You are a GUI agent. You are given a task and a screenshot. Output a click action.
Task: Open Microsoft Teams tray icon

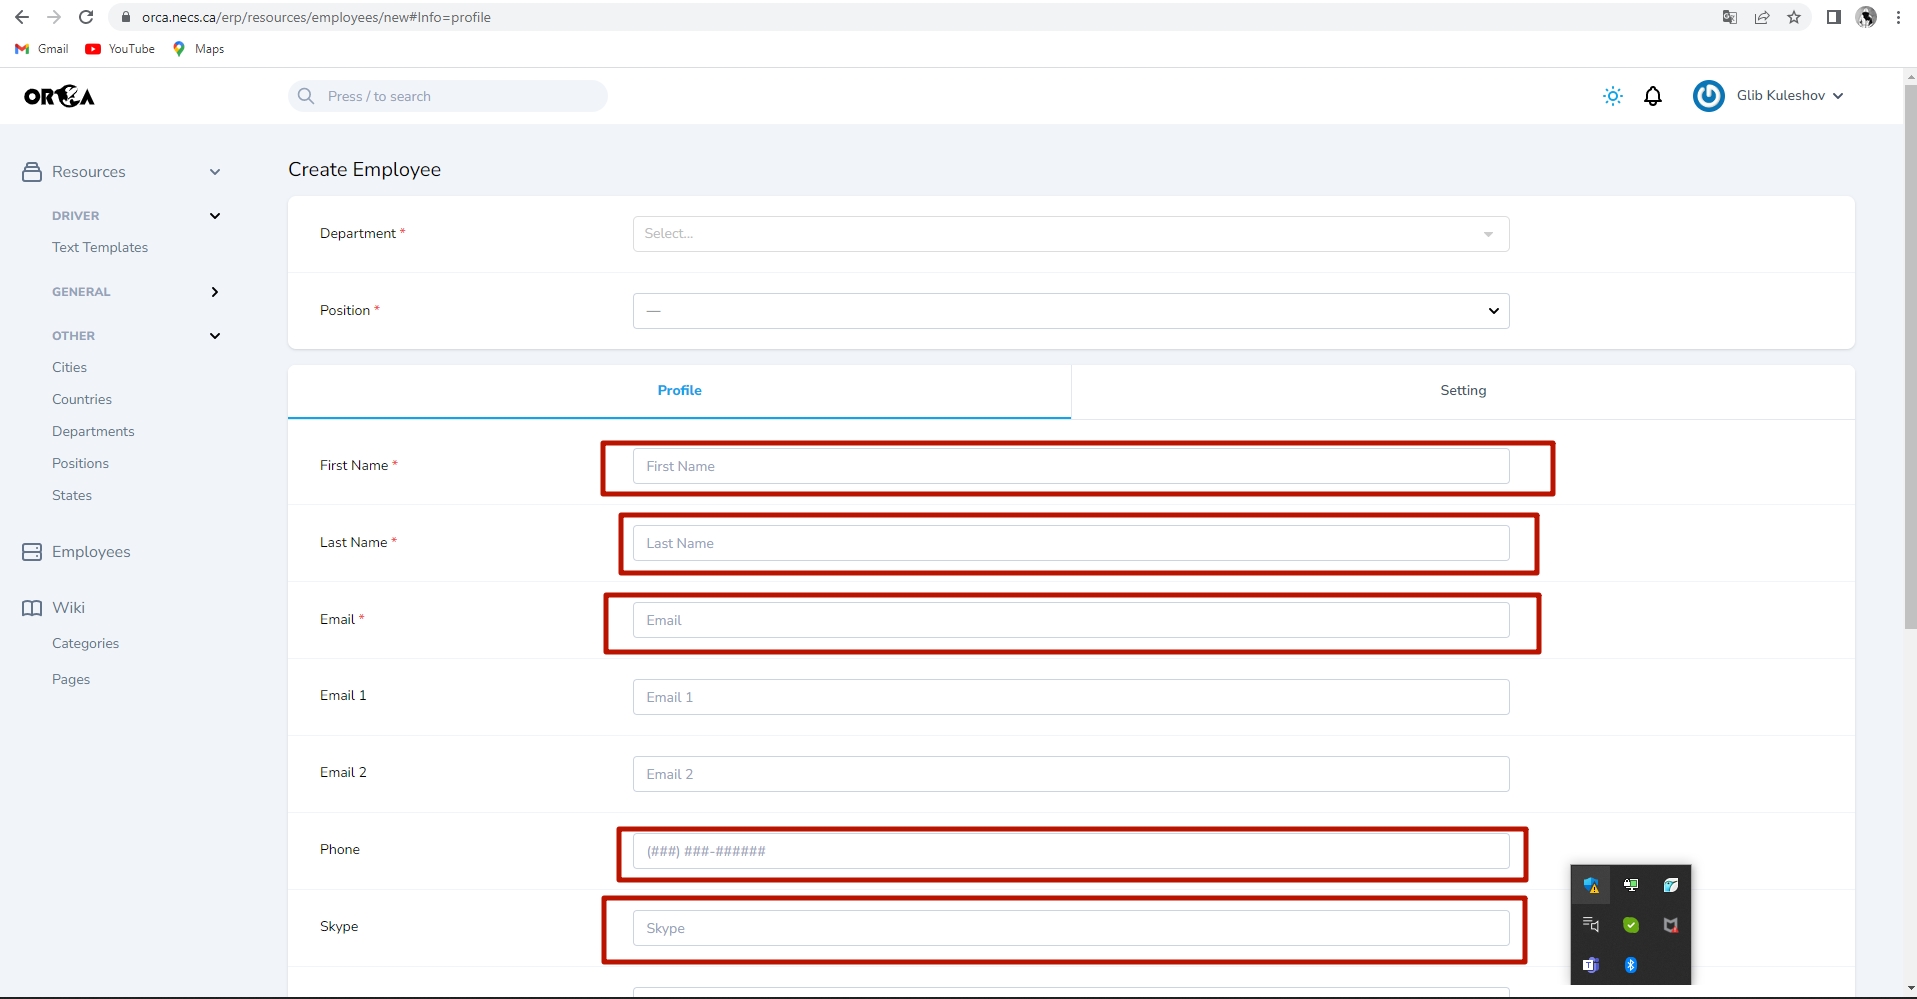click(1591, 965)
